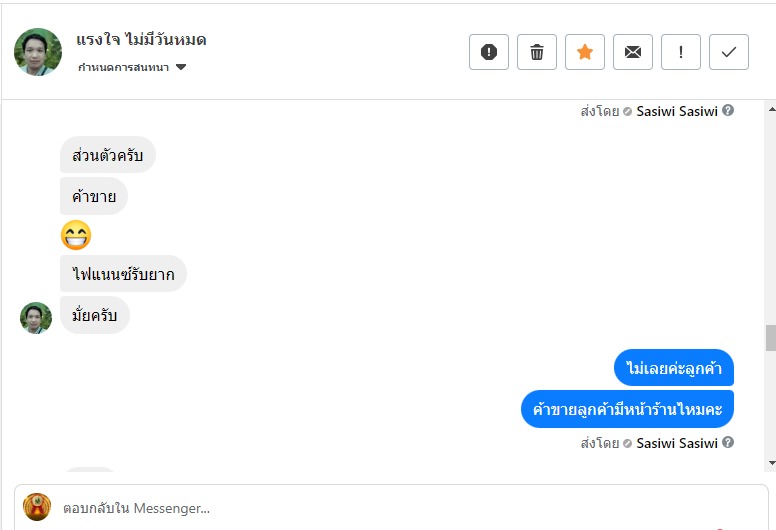Mark conversation done with checkmark icon
This screenshot has width=776, height=530.
[x=729, y=52]
